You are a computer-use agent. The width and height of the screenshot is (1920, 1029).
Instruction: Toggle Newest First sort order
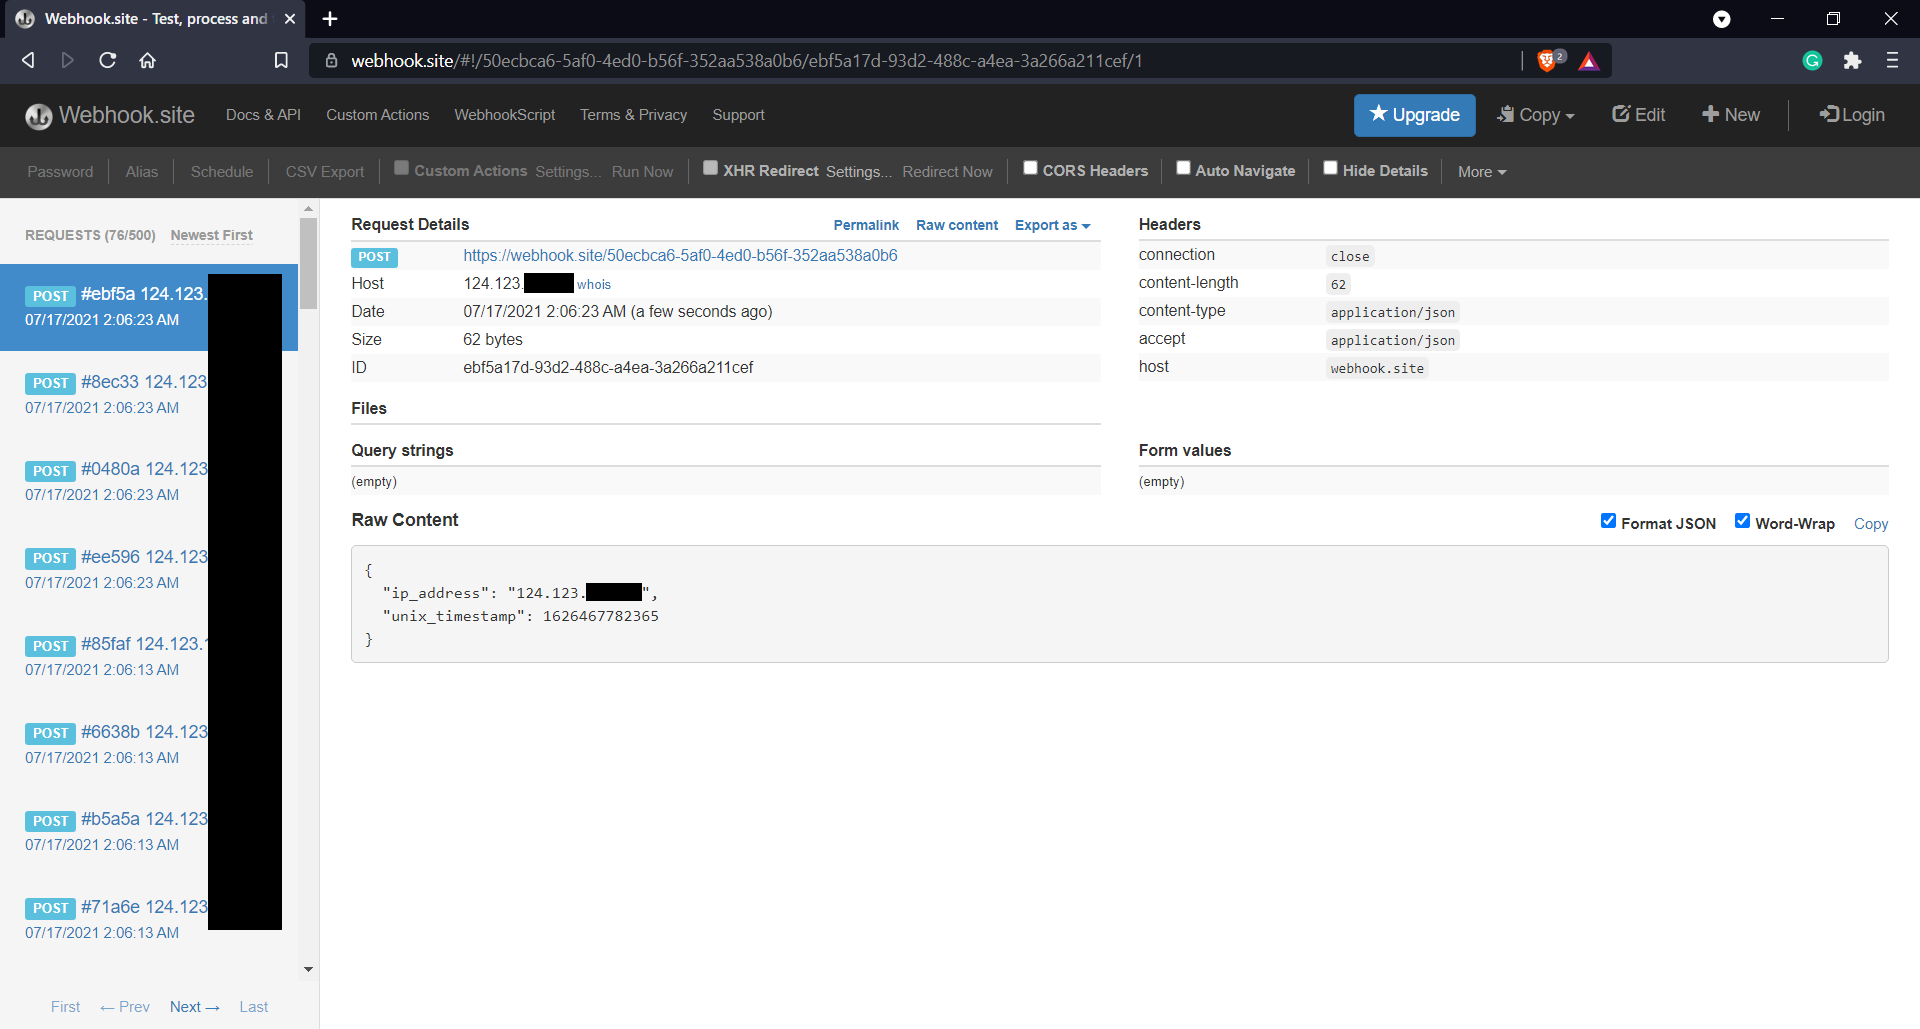click(211, 235)
